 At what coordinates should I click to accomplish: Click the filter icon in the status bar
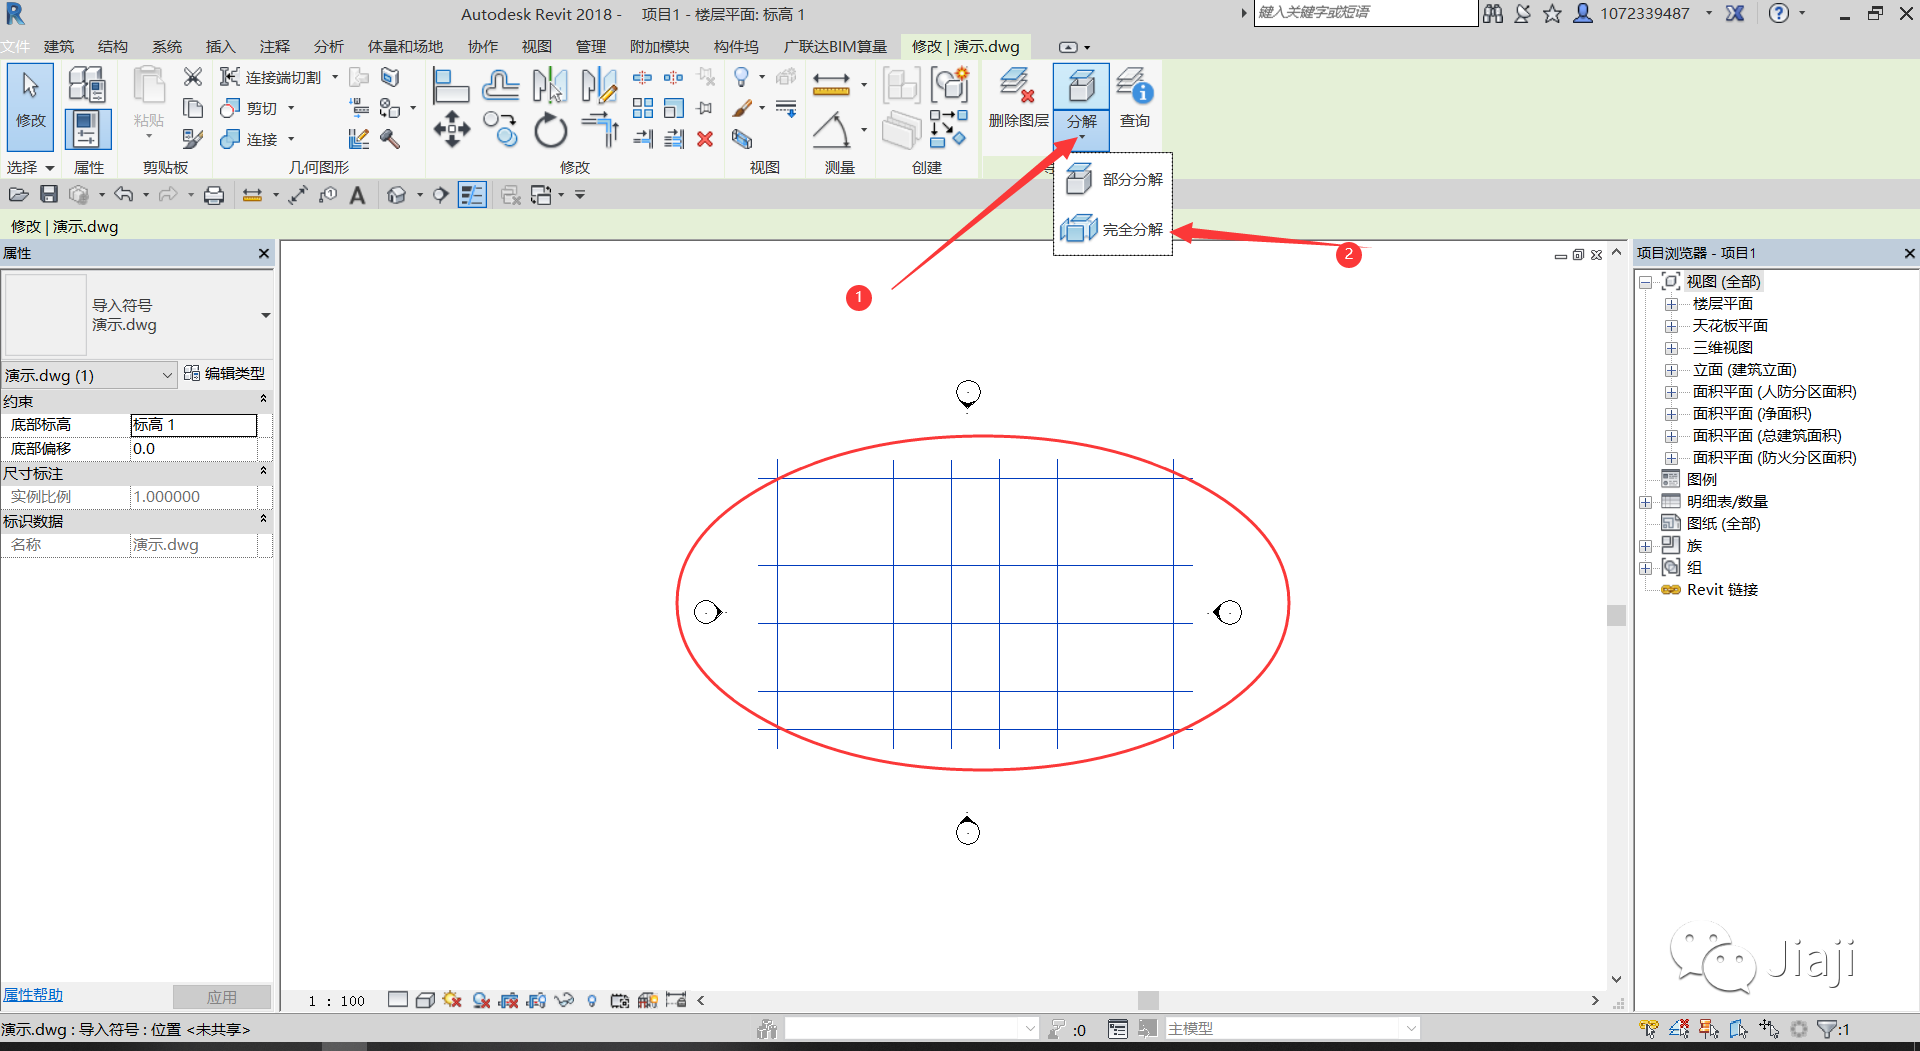(1827, 1028)
